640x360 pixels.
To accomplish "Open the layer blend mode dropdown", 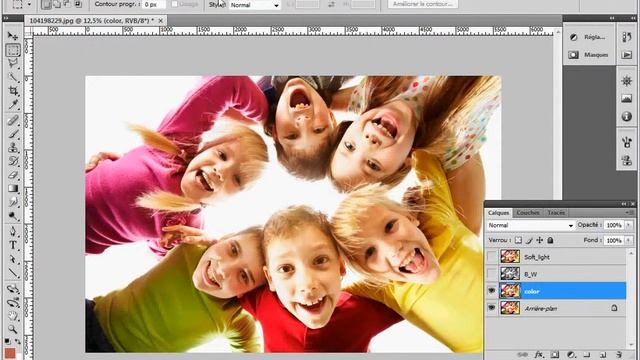I will [531, 225].
